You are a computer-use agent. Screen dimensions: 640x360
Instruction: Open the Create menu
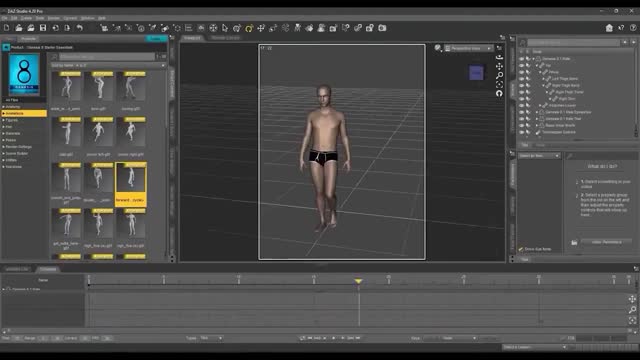coord(27,18)
